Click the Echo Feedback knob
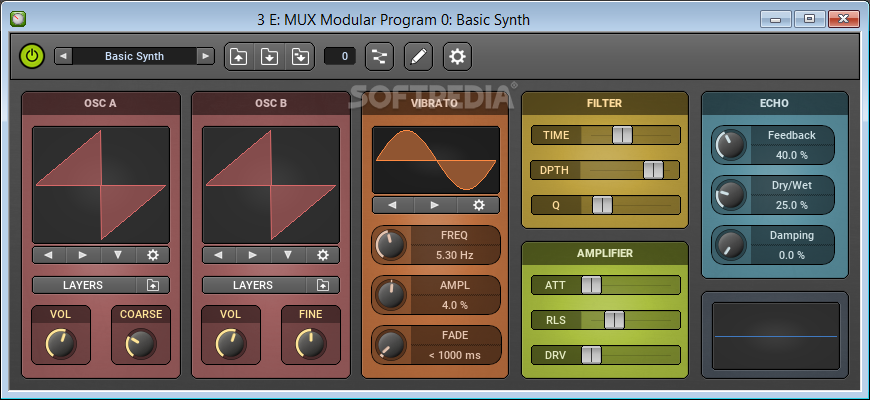The image size is (870, 400). [731, 145]
